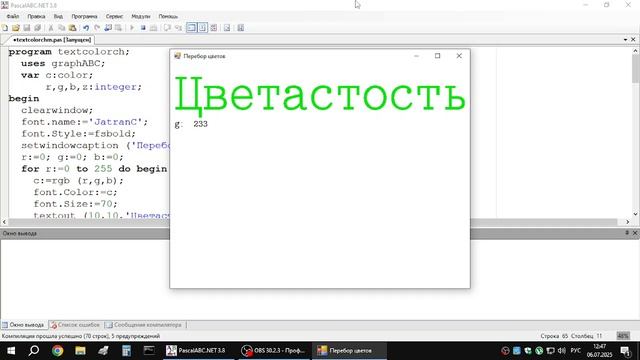The width and height of the screenshot is (640, 360).
Task: Click the editor scrollbar down arrow
Action: point(636,214)
